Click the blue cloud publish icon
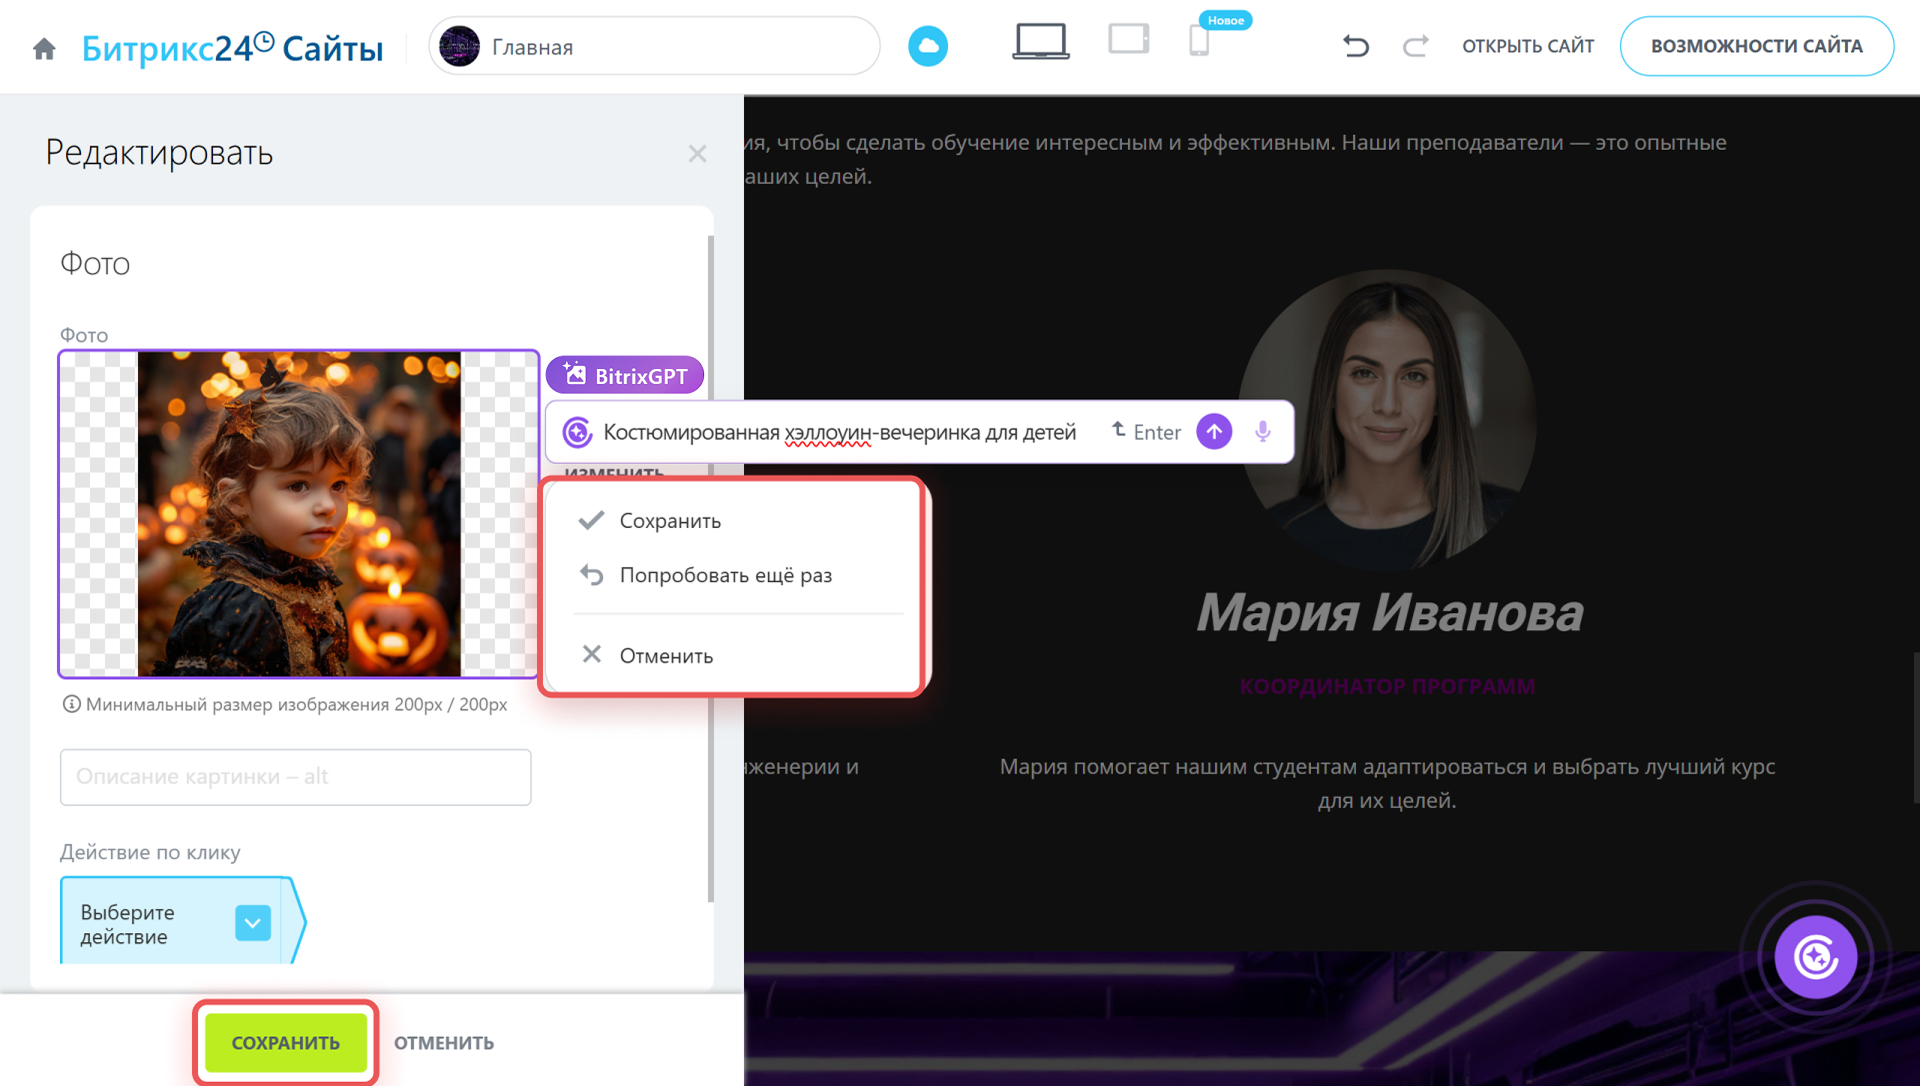This screenshot has height=1086, width=1920. click(927, 46)
